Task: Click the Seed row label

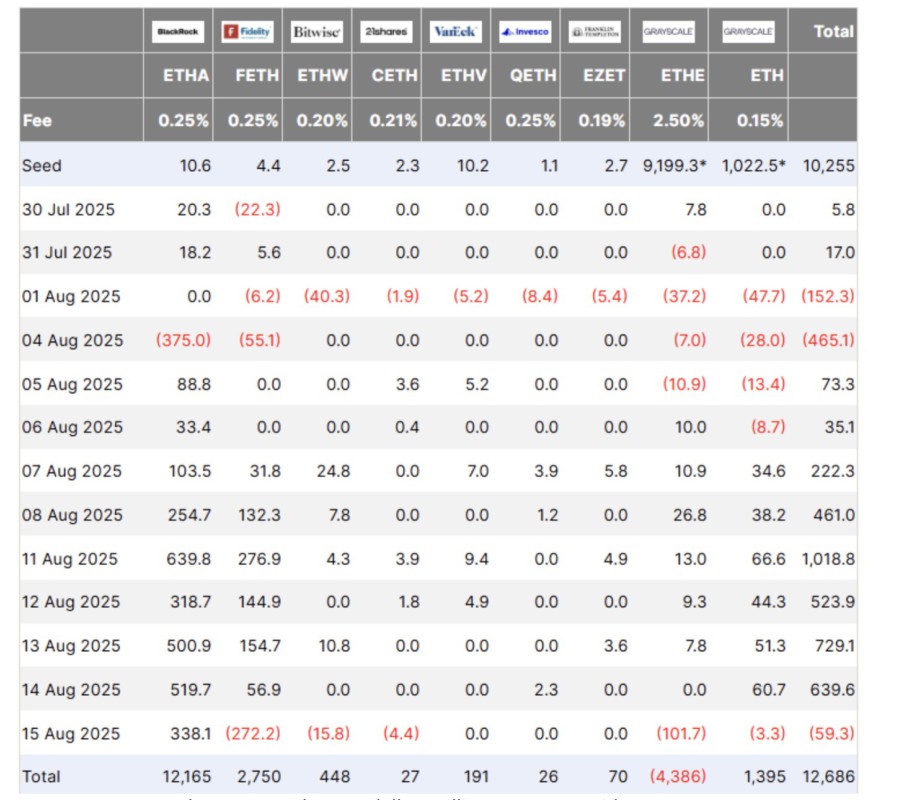Action: [x=41, y=166]
